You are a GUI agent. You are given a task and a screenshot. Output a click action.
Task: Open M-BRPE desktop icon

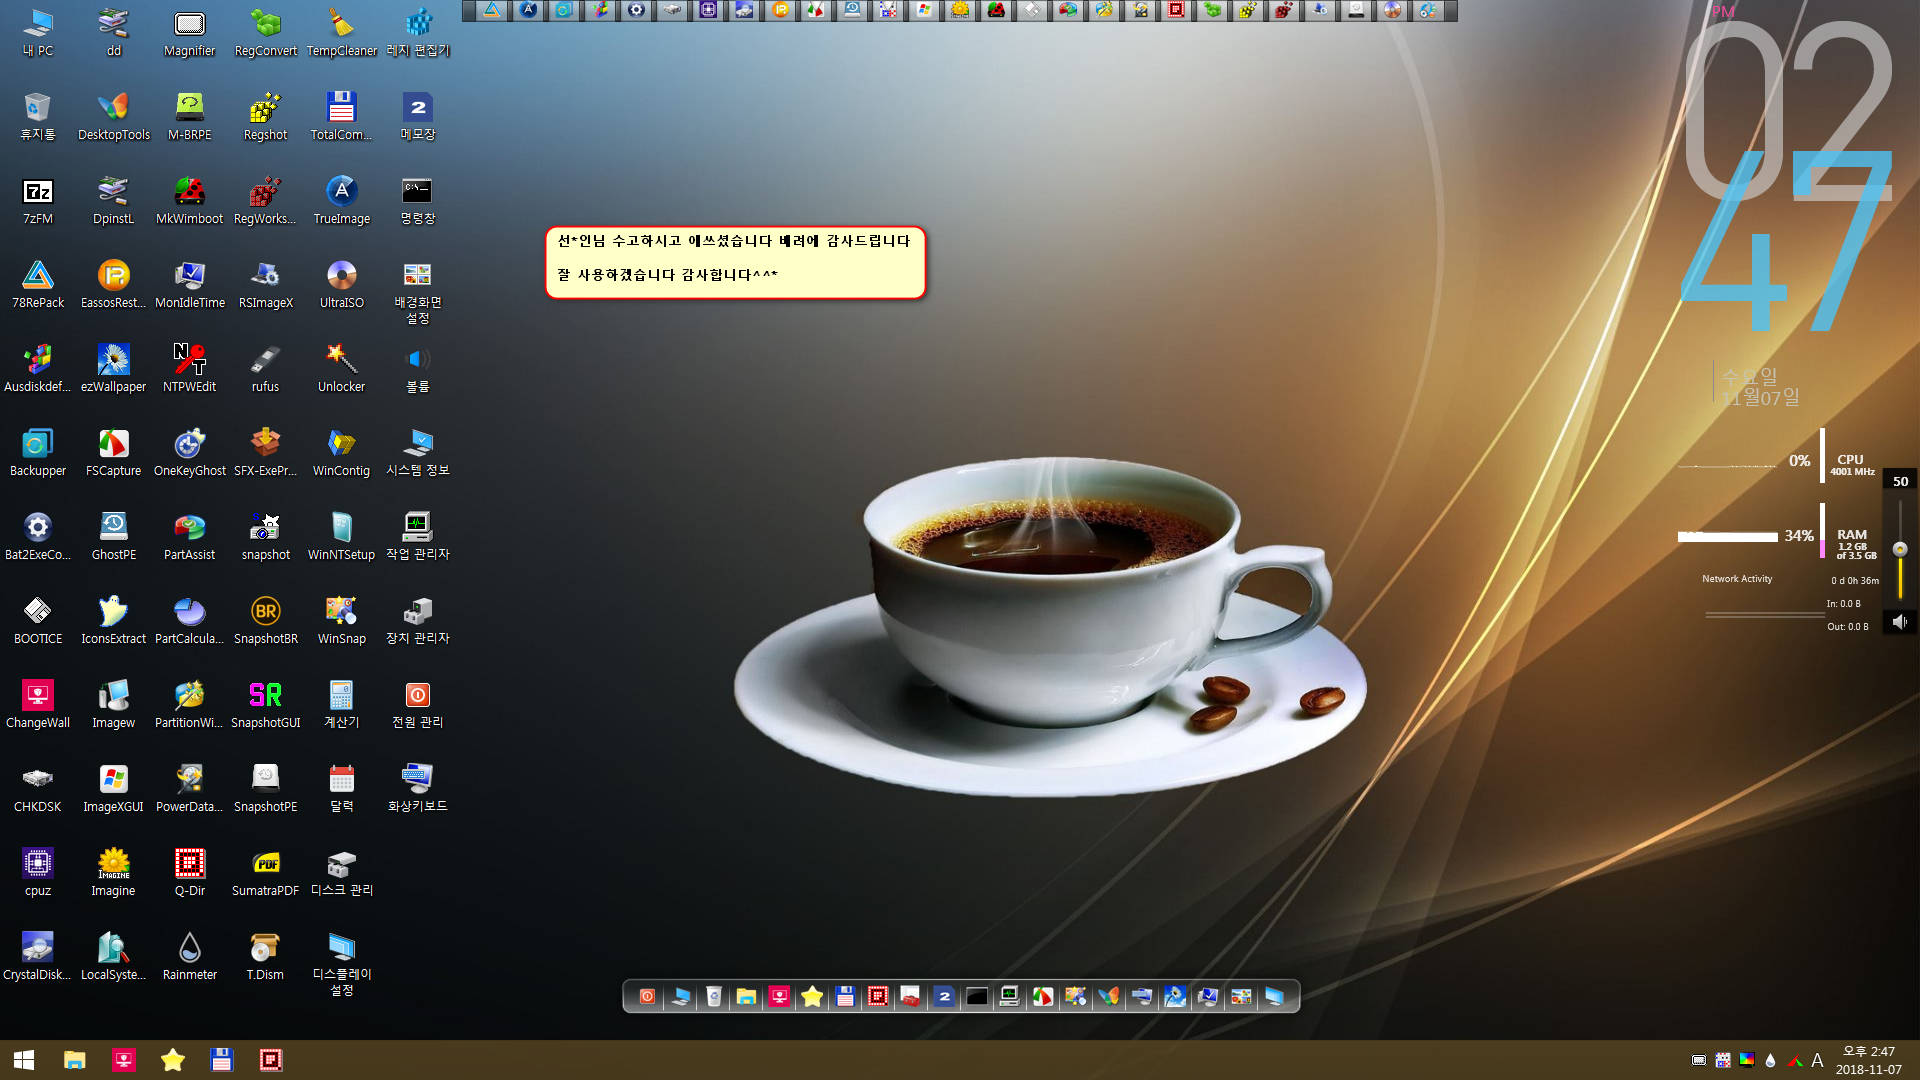190,115
